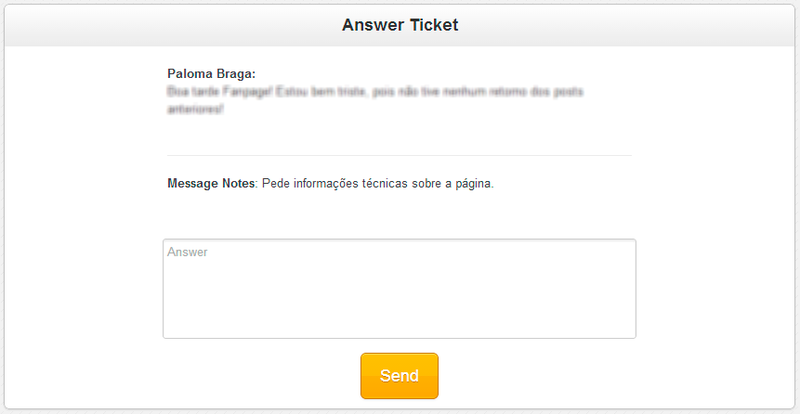The width and height of the screenshot is (800, 414).
Task: Click the word "Pede" in the notes
Action: click(x=275, y=184)
